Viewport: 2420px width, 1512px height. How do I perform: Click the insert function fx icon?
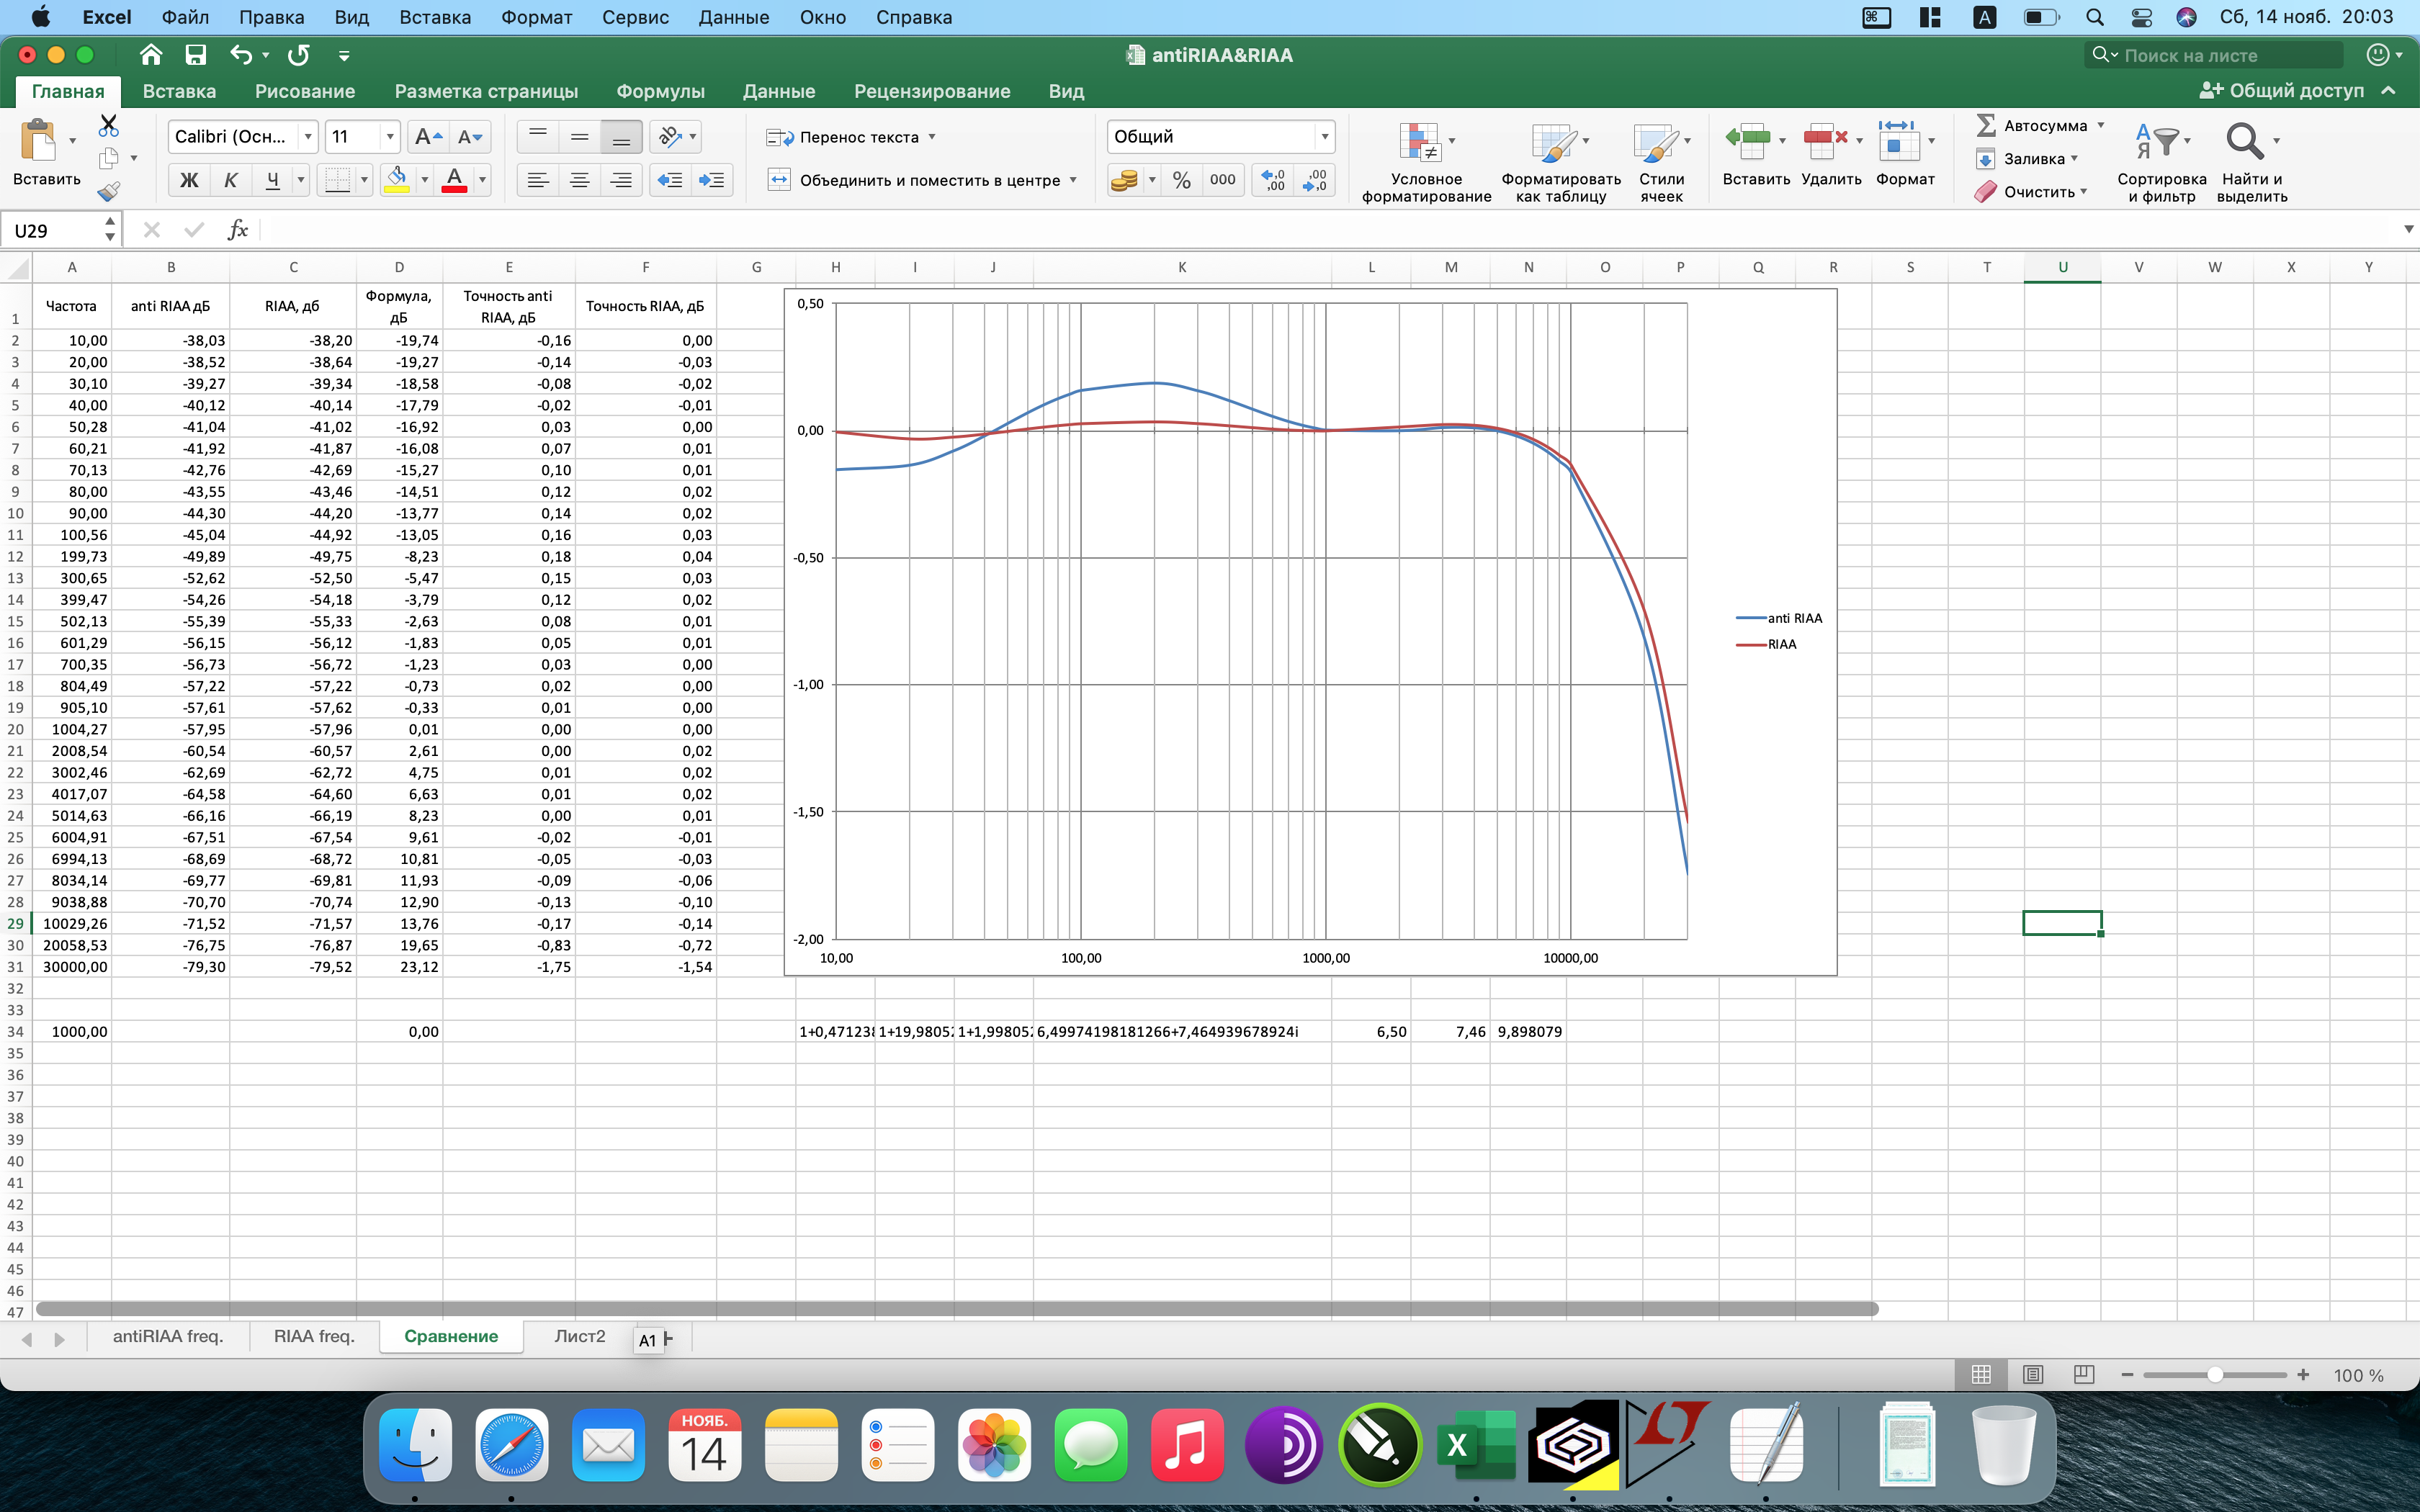pos(237,230)
